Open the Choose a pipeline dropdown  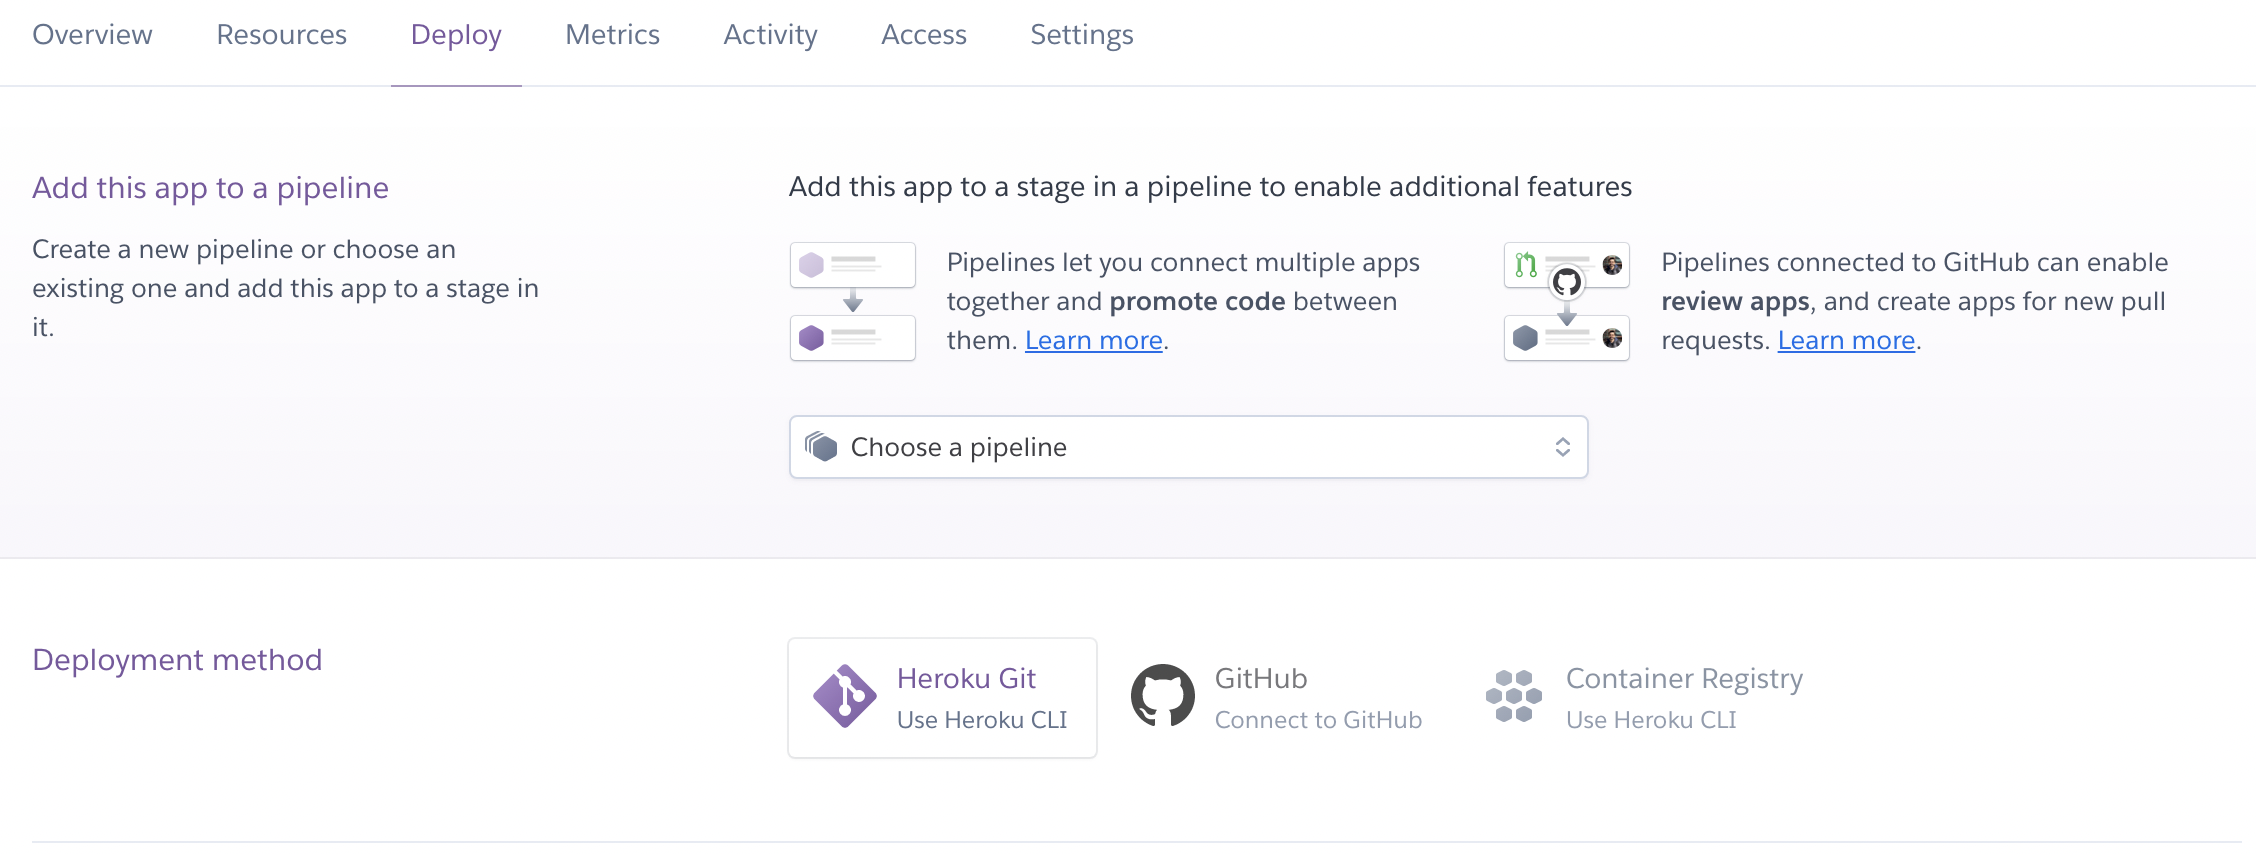pyautogui.click(x=1188, y=447)
